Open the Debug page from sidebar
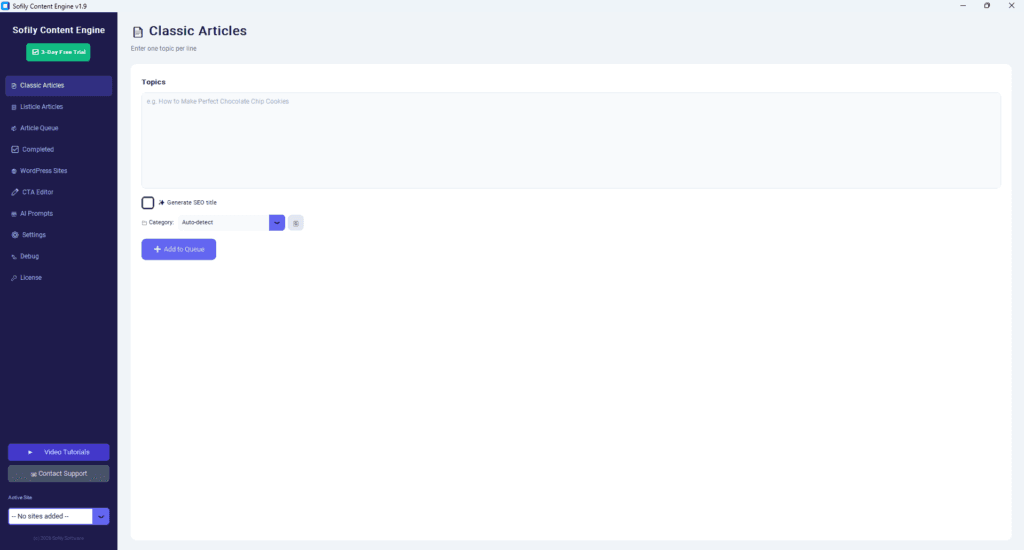This screenshot has height=550, width=1024. 30,256
